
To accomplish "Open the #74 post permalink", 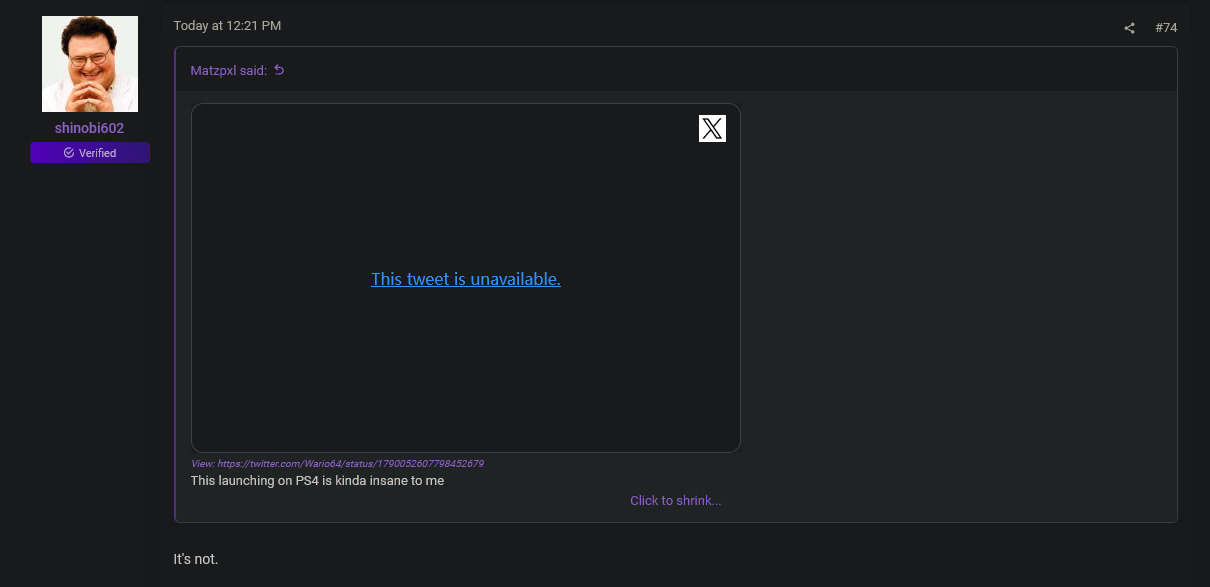I will [x=1166, y=28].
